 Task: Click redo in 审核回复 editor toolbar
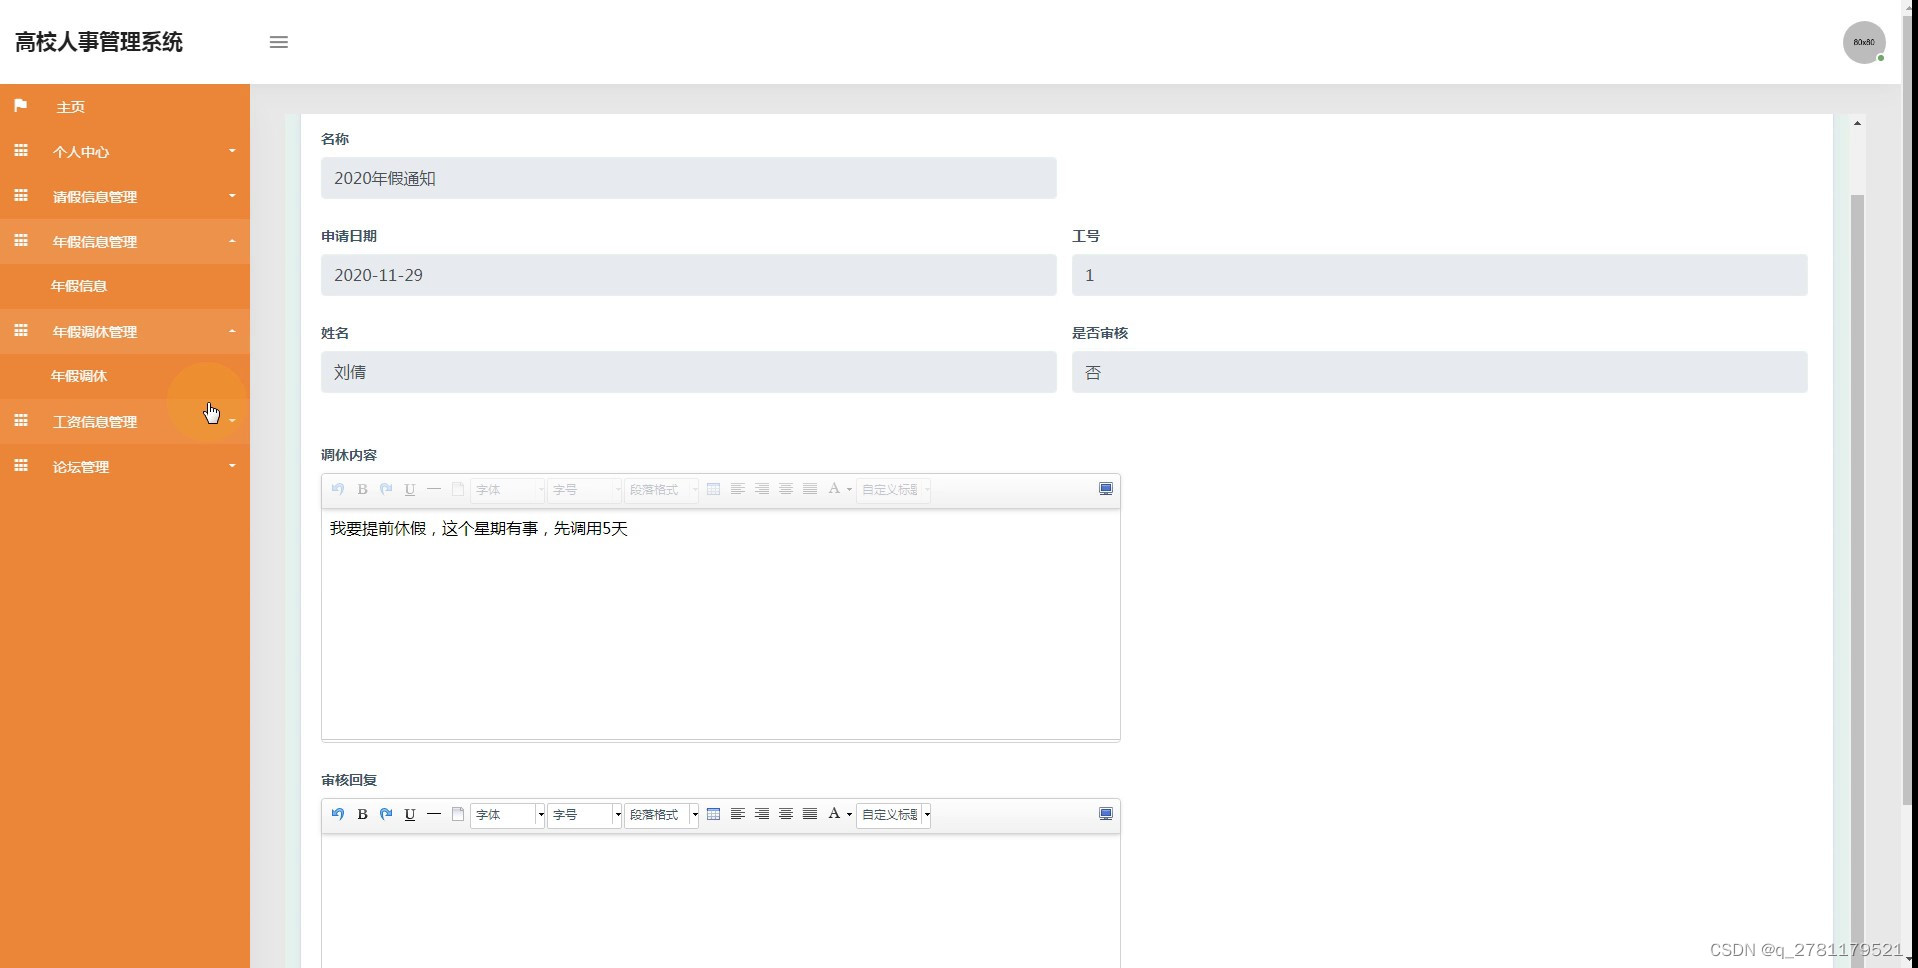tap(386, 814)
